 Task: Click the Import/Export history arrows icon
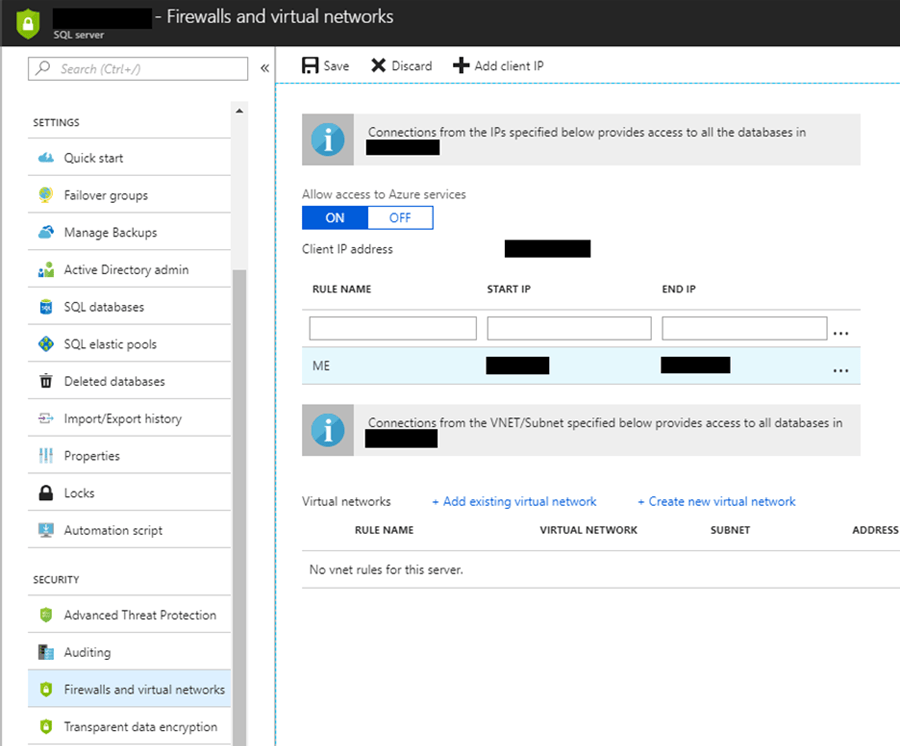tap(46, 418)
